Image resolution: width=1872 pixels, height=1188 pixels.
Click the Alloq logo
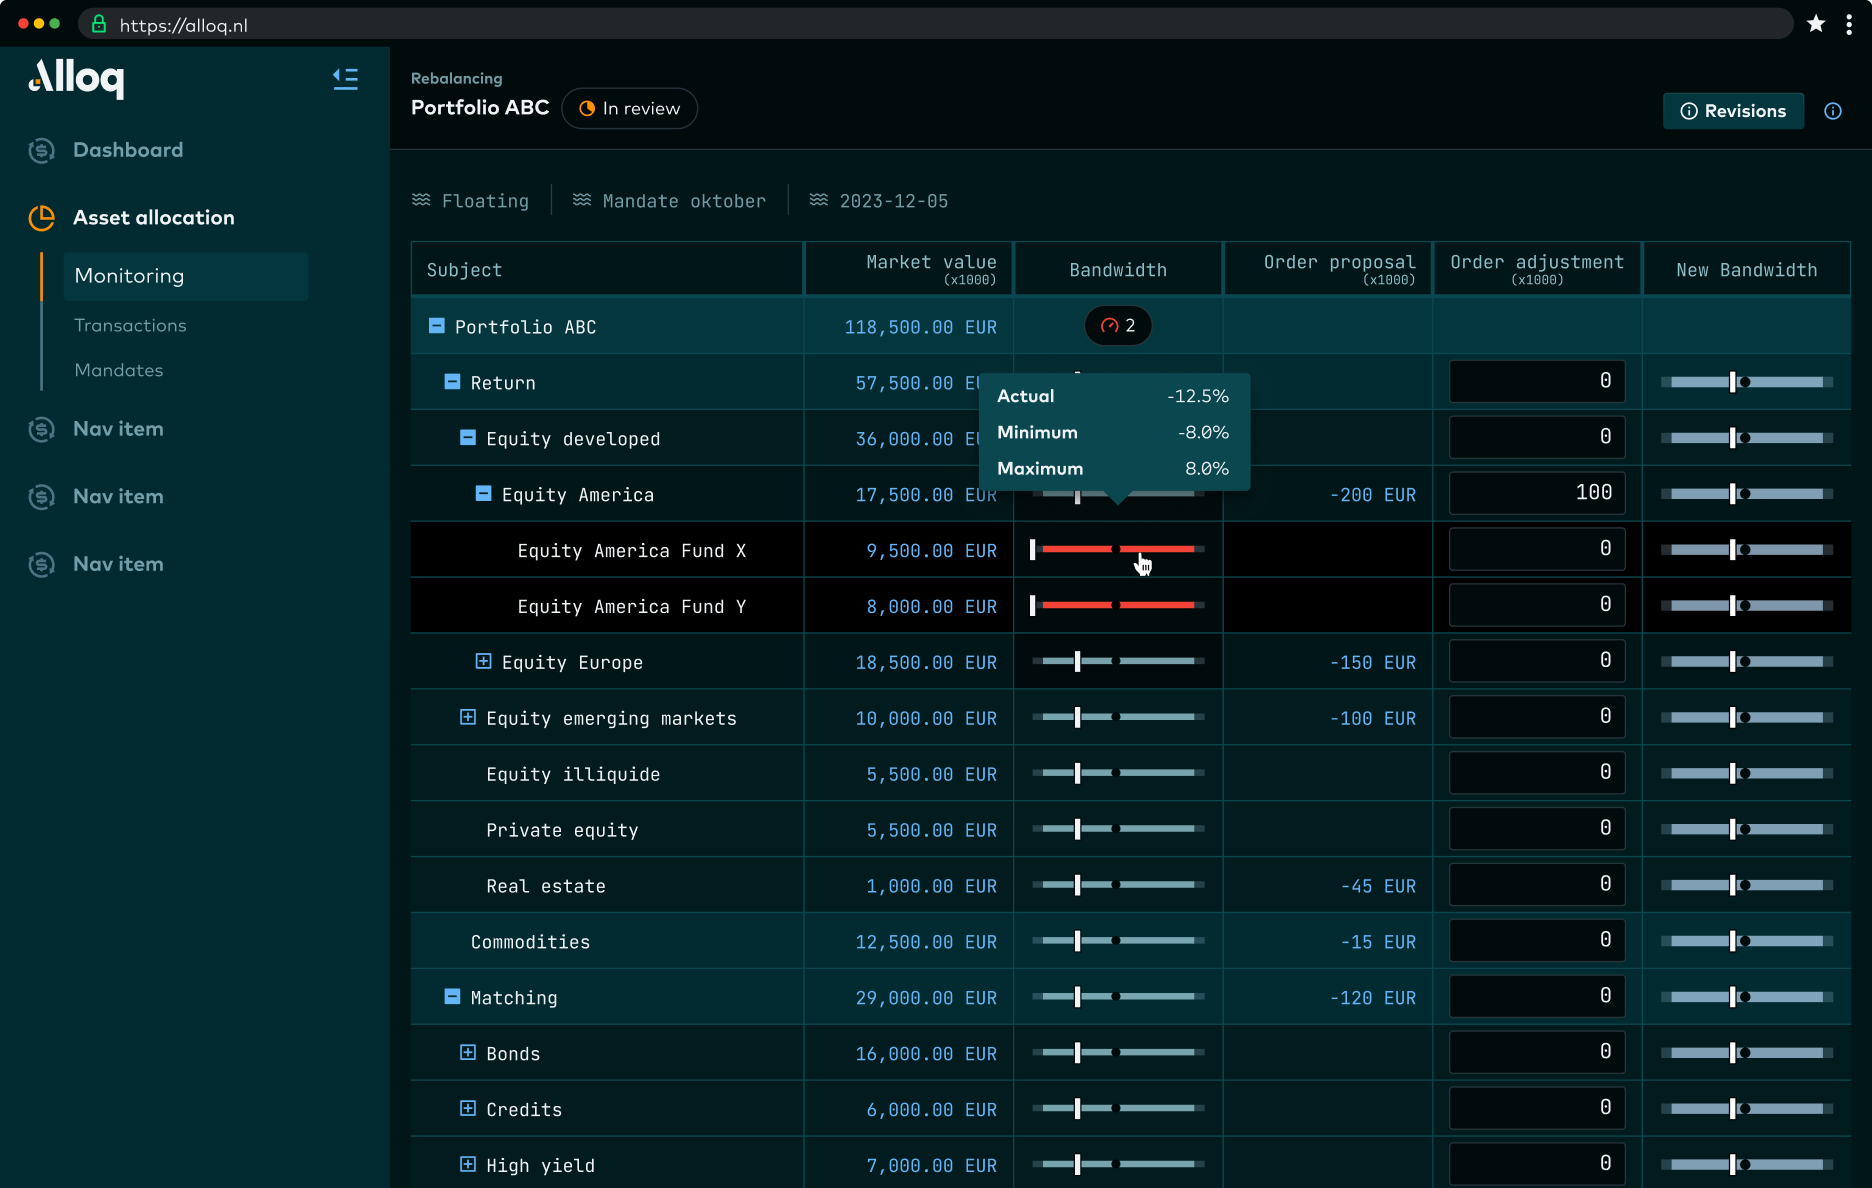tap(76, 78)
